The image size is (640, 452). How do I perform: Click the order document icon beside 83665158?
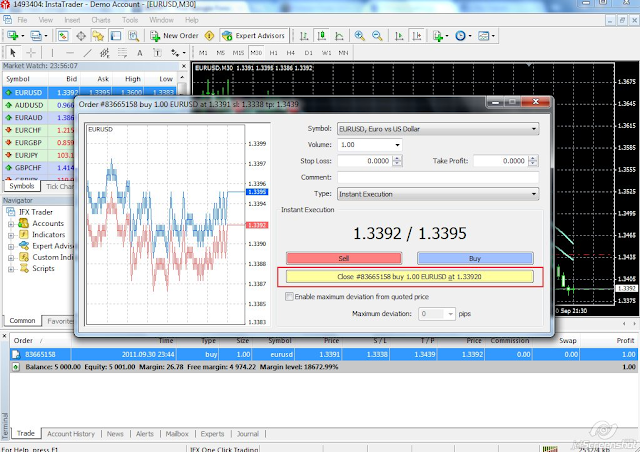point(16,354)
